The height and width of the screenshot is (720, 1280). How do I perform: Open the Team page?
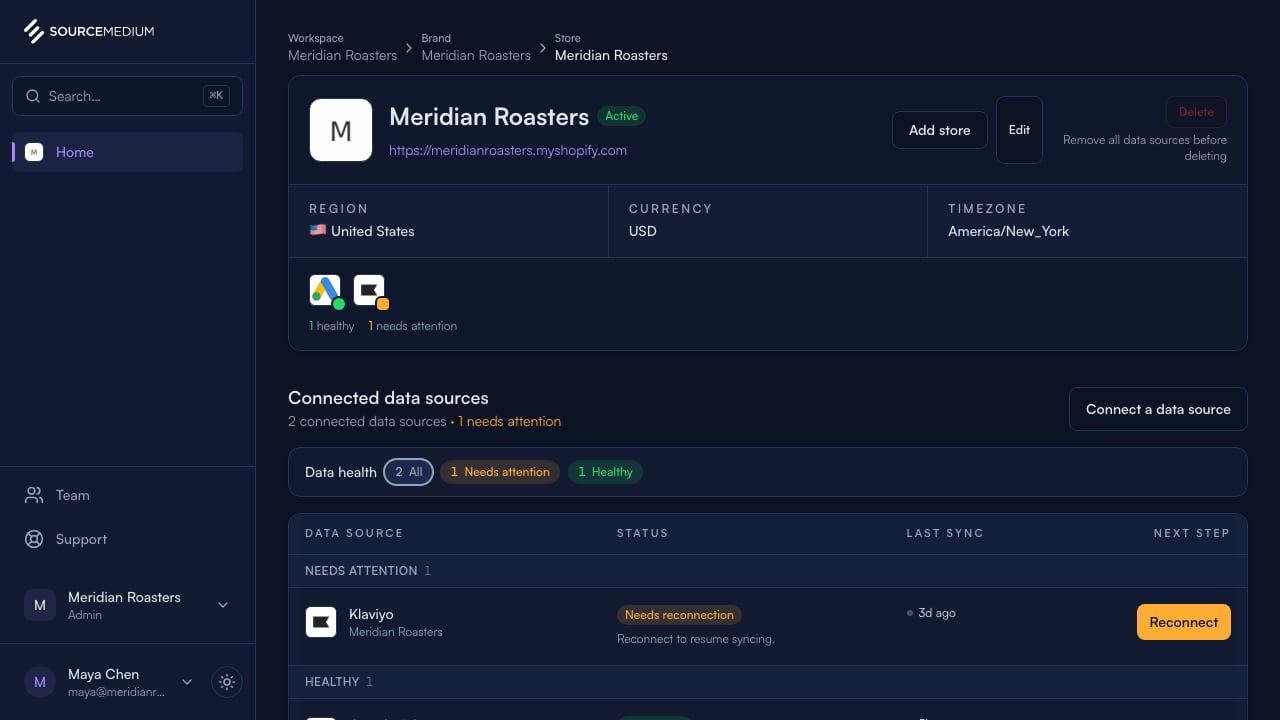coord(127,495)
